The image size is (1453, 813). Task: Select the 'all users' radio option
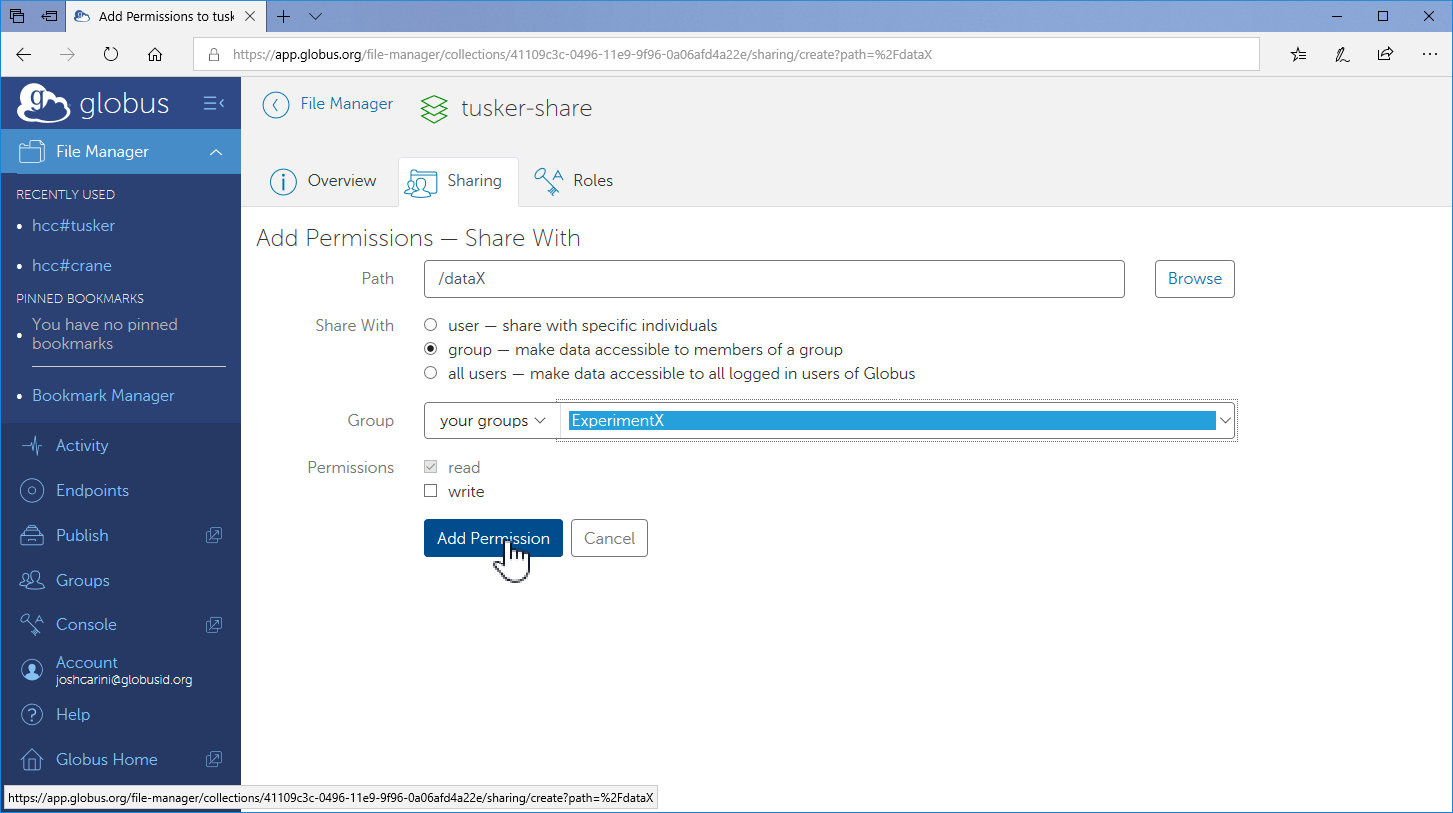click(x=431, y=374)
